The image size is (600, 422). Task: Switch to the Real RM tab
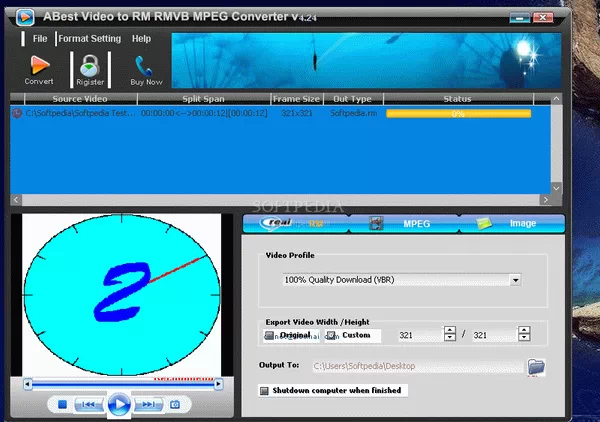[x=296, y=223]
